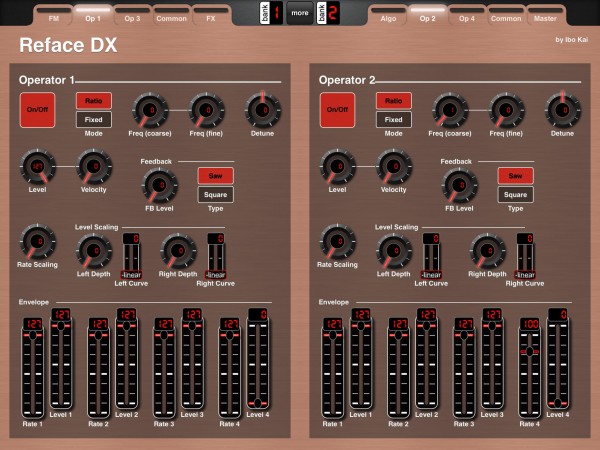This screenshot has height=450, width=600.
Task: Switch to the Op 3 tab
Action: tap(132, 16)
